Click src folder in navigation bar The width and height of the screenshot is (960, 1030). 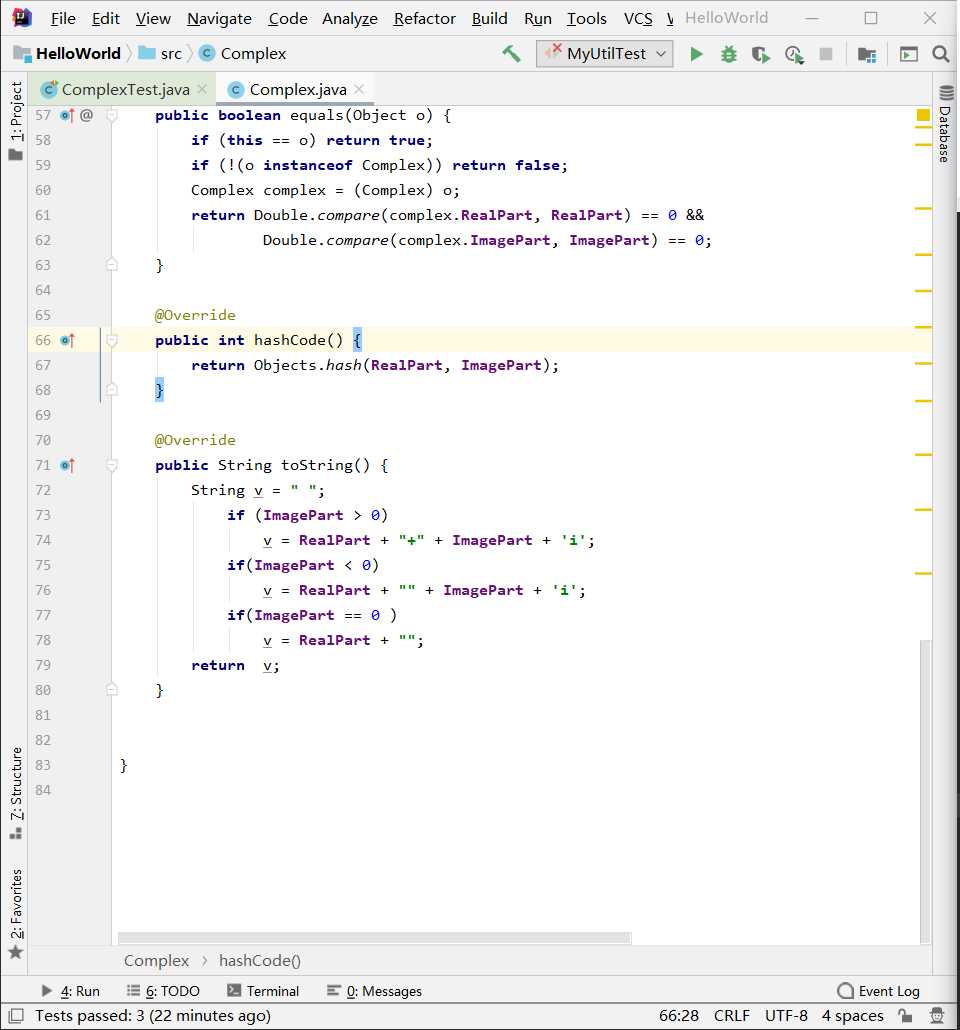click(161, 54)
